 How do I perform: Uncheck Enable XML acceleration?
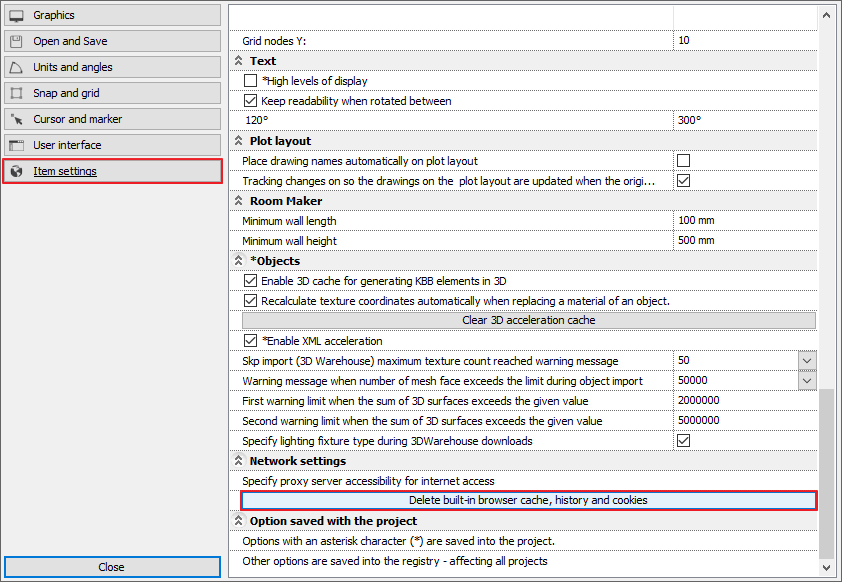point(250,340)
